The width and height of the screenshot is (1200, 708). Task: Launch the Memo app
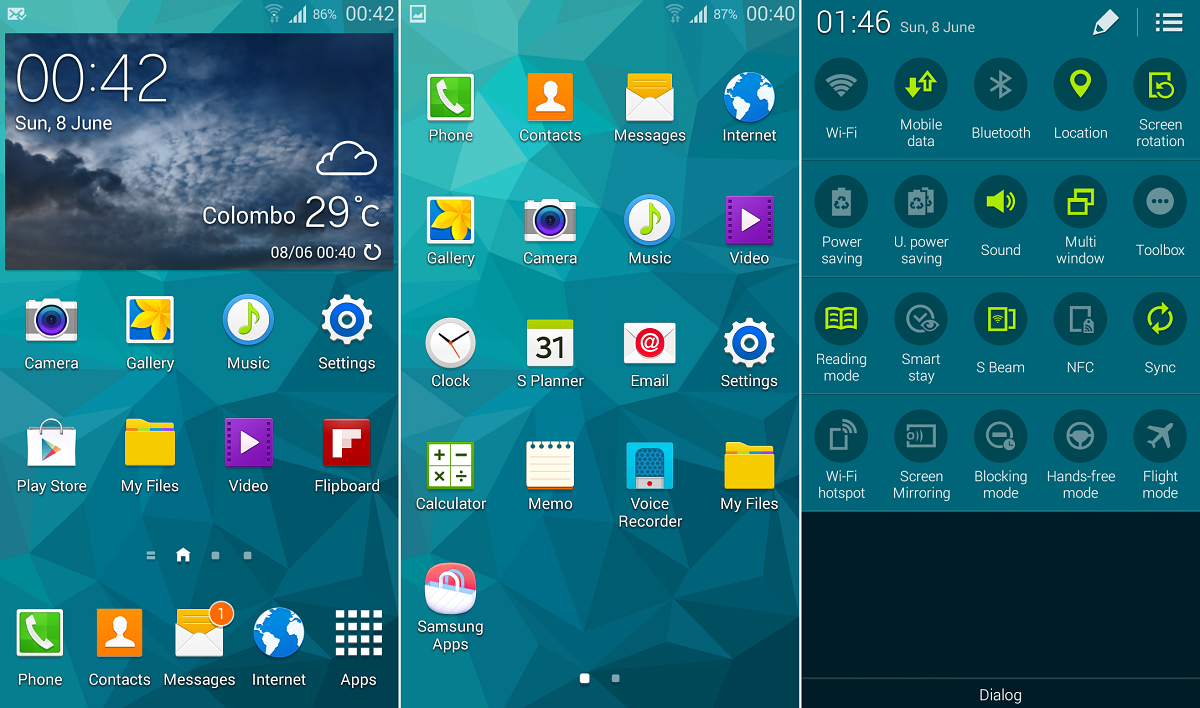550,465
